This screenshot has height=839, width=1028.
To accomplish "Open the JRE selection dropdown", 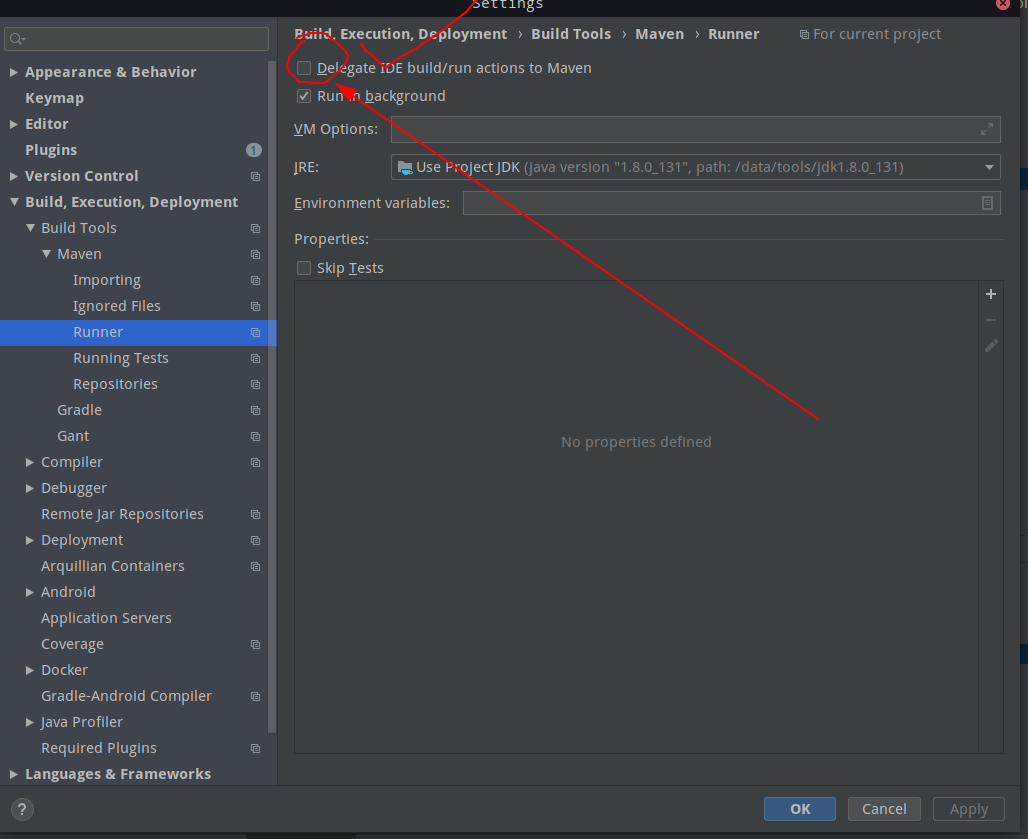I will pos(986,167).
